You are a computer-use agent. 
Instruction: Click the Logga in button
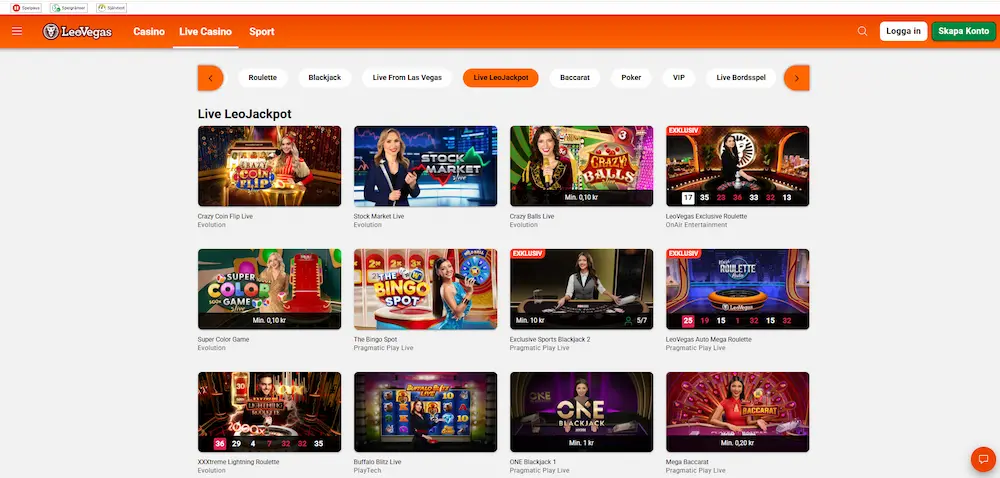click(x=903, y=31)
